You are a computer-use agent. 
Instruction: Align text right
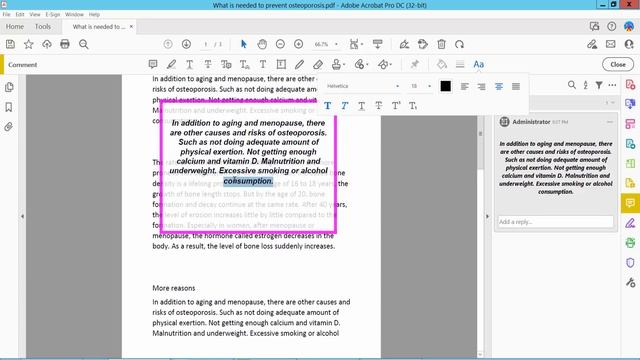pyautogui.click(x=482, y=86)
